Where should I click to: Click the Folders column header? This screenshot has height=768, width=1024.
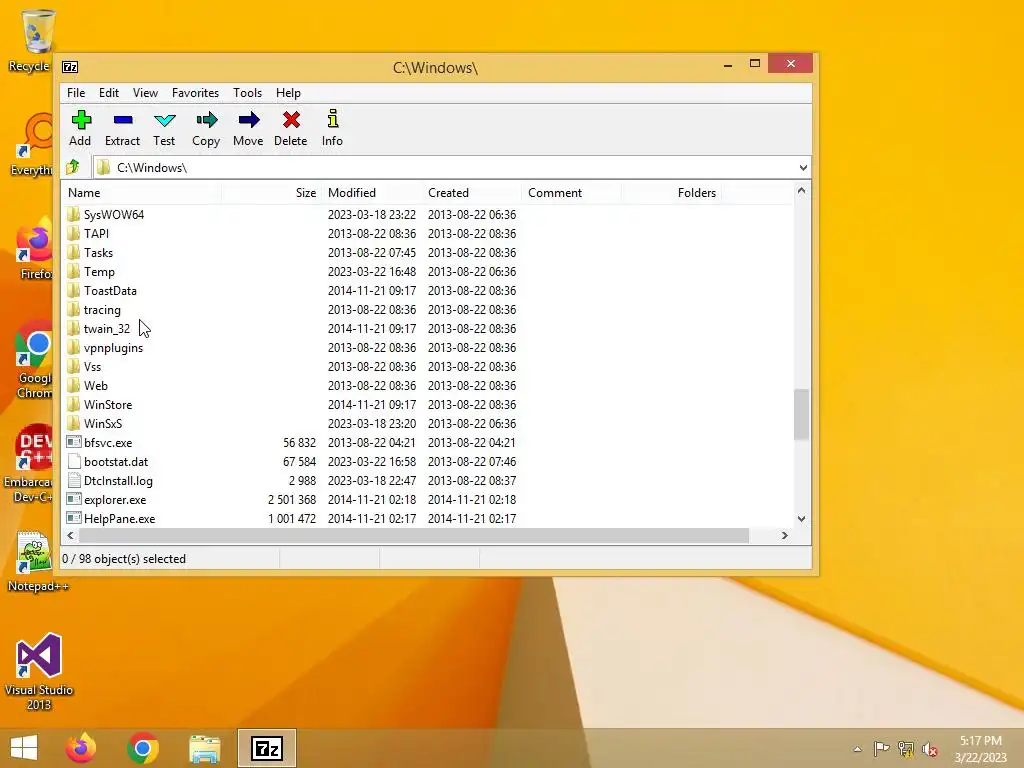pyautogui.click(x=671, y=193)
